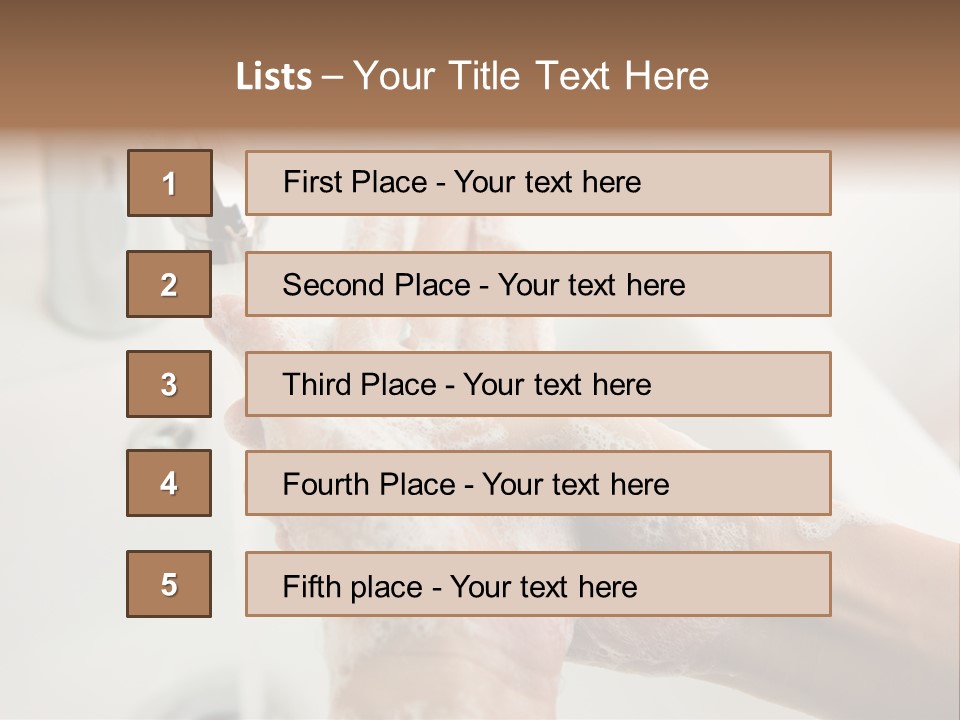
Task: Click the words "Second Place" in the second bar
Action: coord(377,285)
